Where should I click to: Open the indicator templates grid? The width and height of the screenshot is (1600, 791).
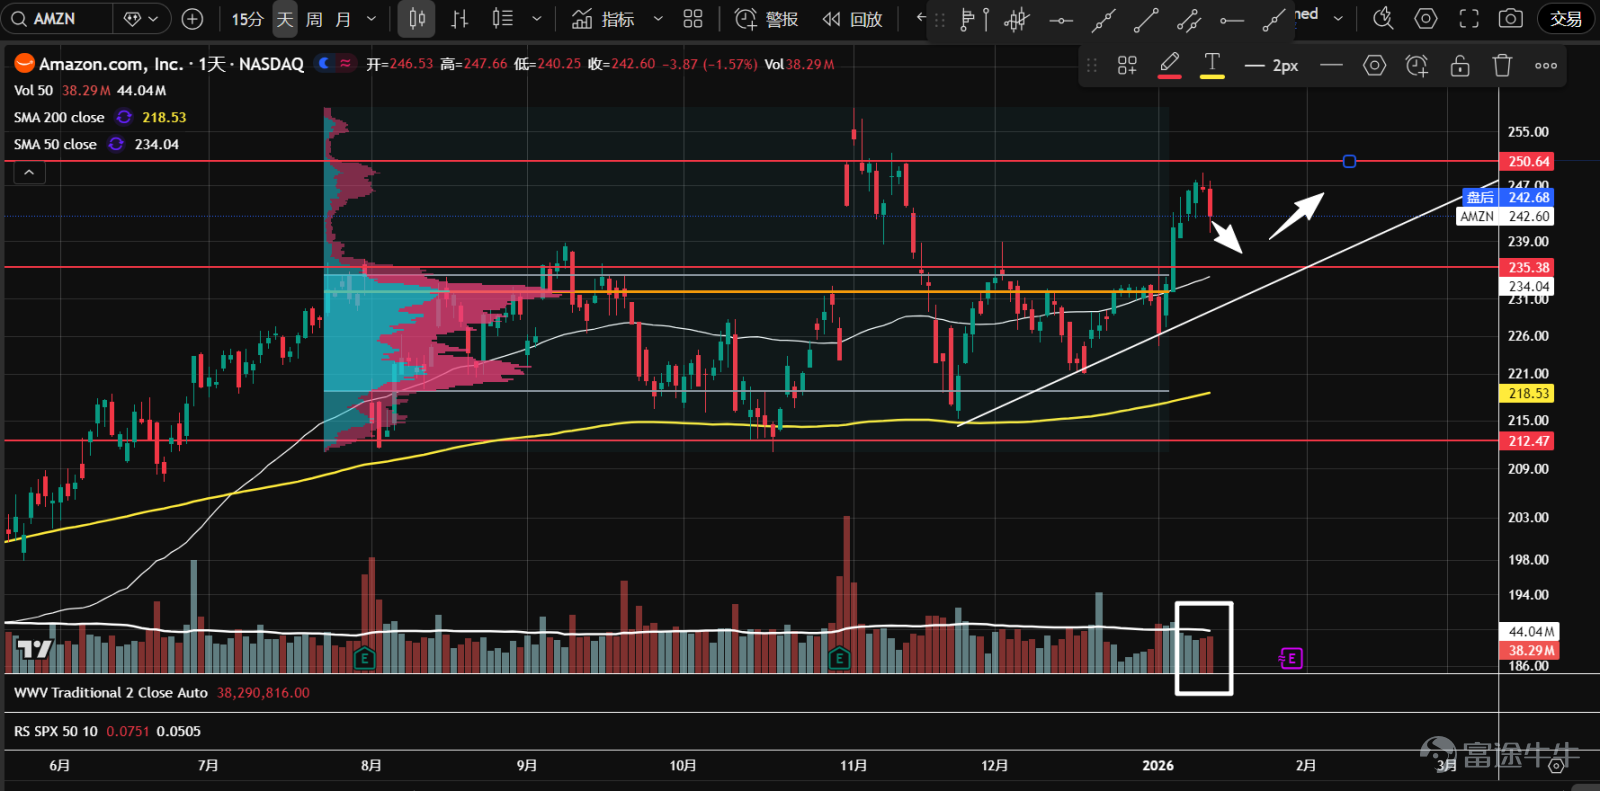[693, 19]
